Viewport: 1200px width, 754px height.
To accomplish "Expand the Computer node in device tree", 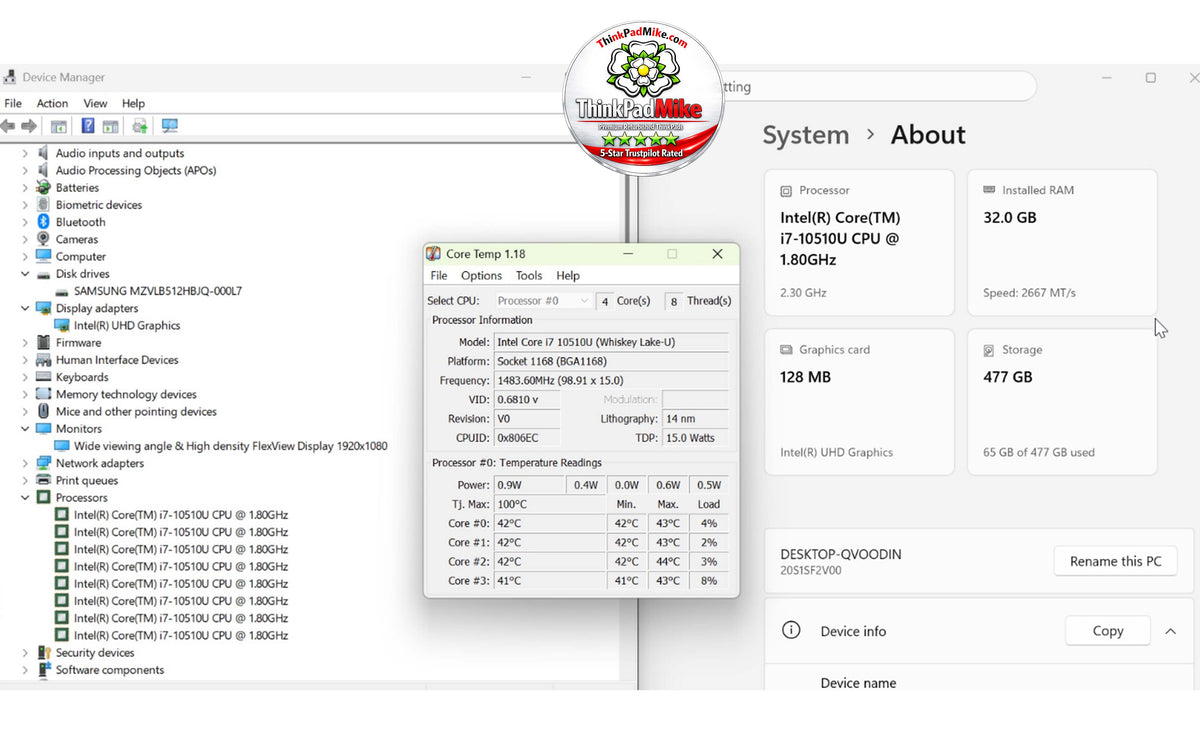I will (25, 257).
